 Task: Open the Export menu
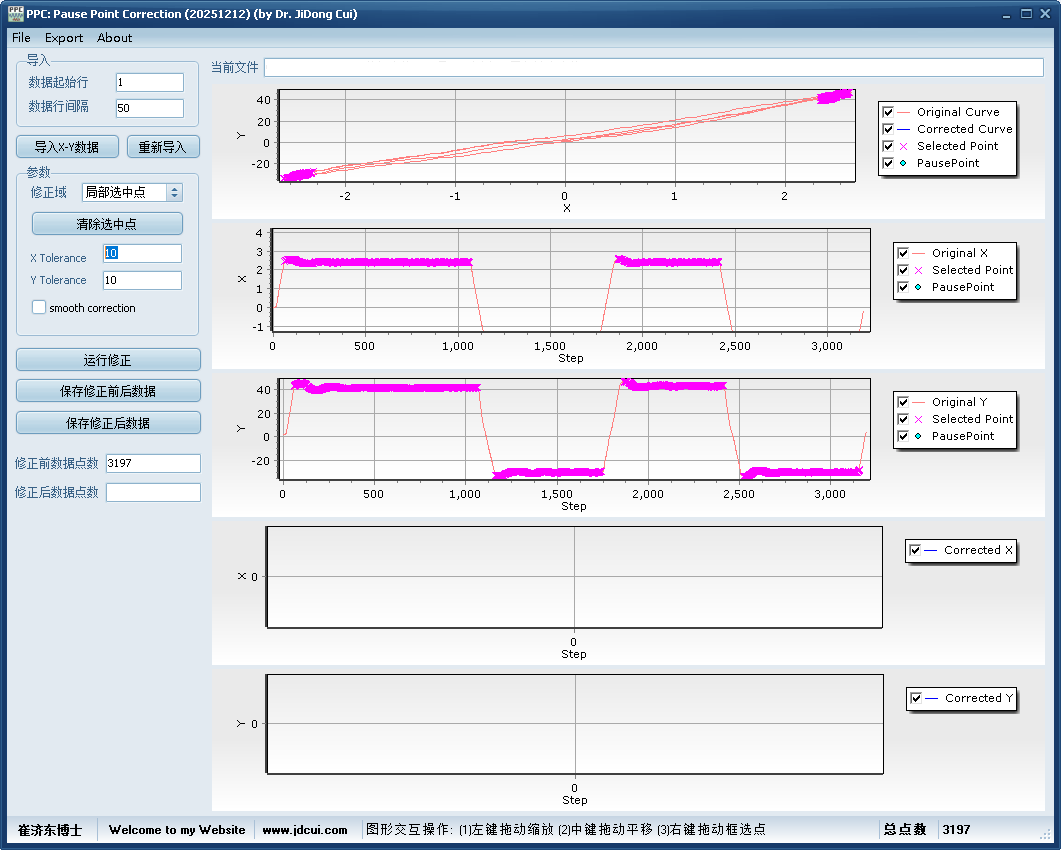(64, 38)
